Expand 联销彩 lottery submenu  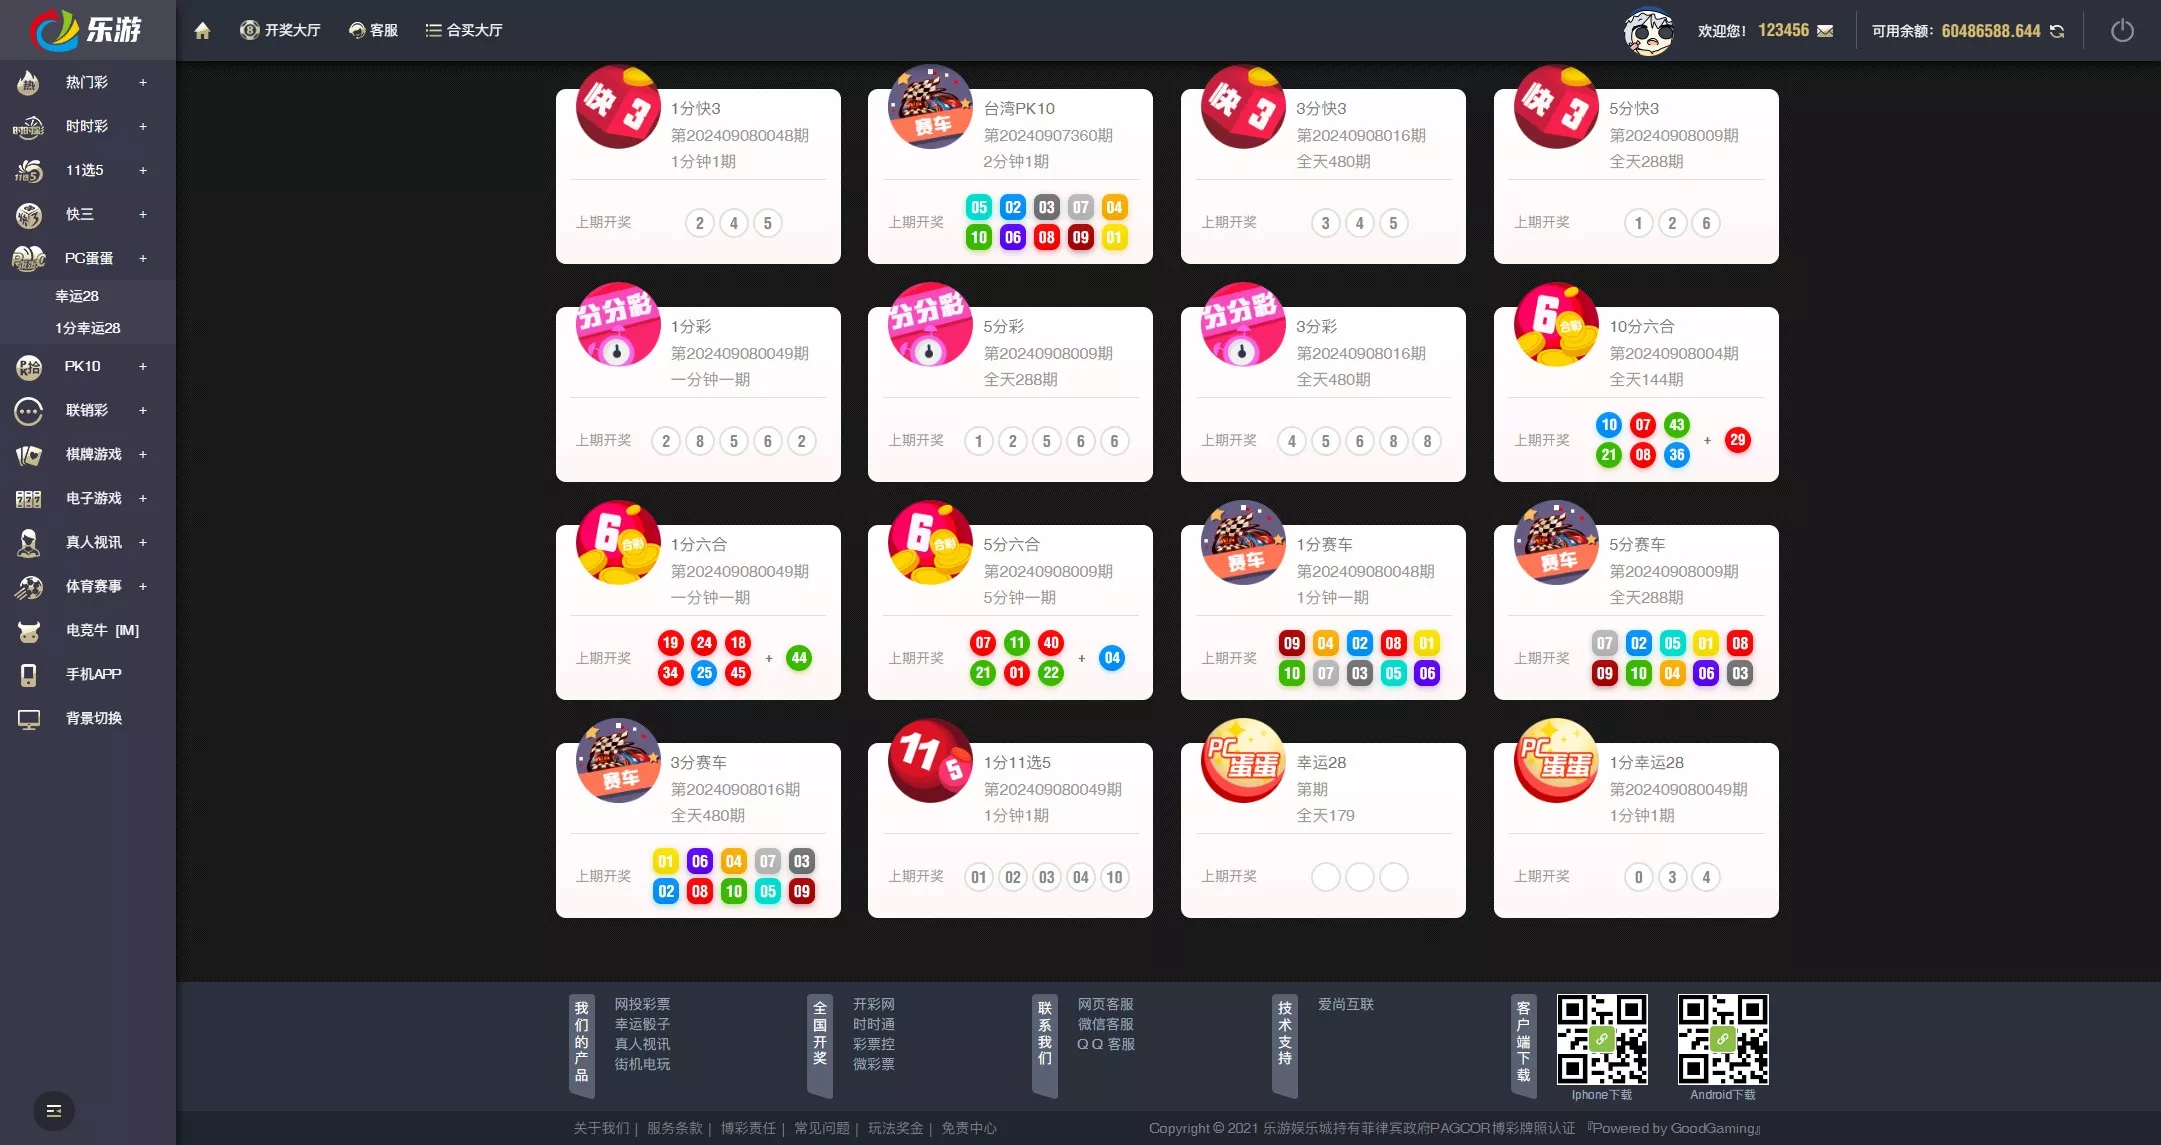(x=141, y=410)
